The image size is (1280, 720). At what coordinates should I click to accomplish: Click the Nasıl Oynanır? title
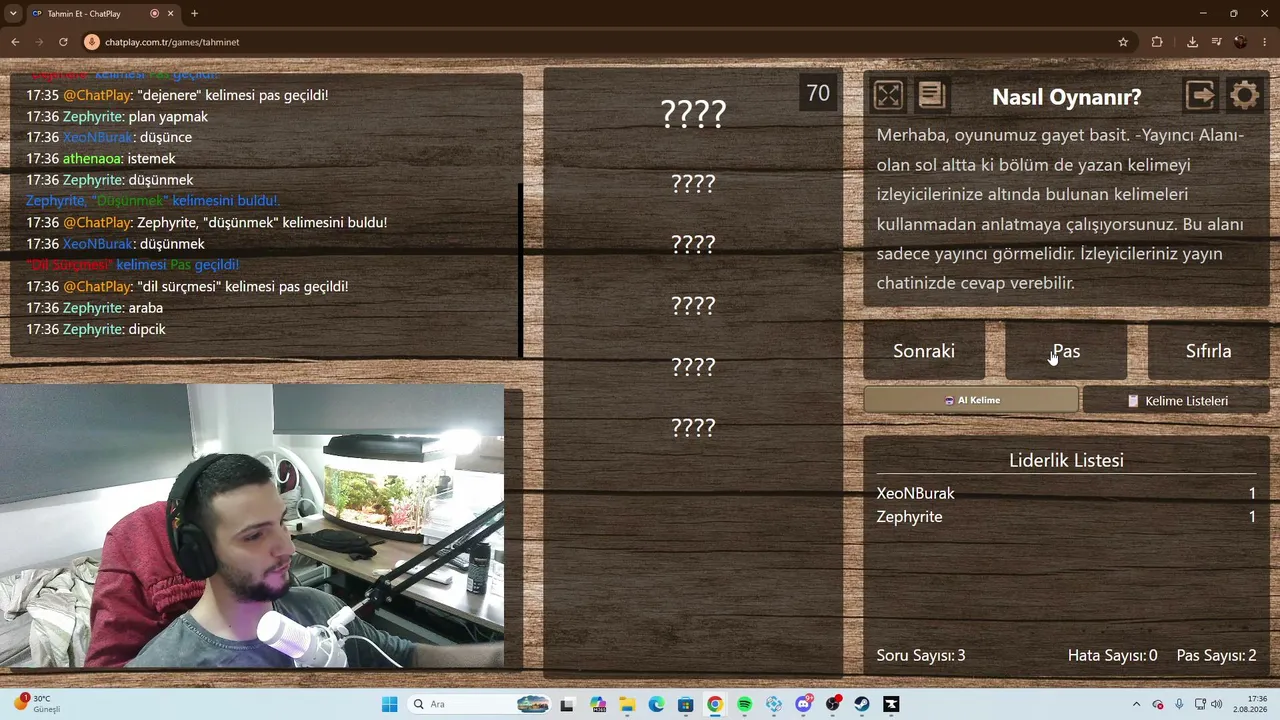[1066, 97]
